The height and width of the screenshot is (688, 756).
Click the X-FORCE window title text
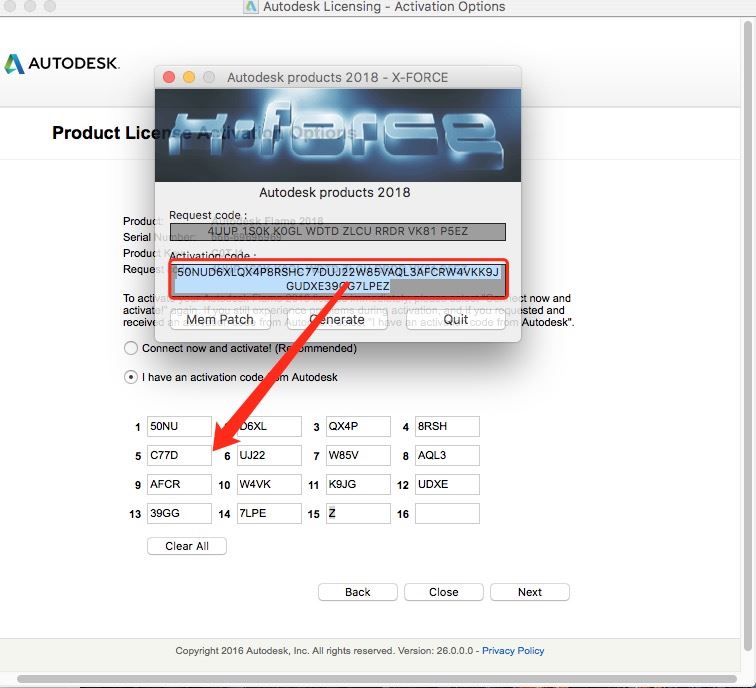pyautogui.click(x=338, y=78)
